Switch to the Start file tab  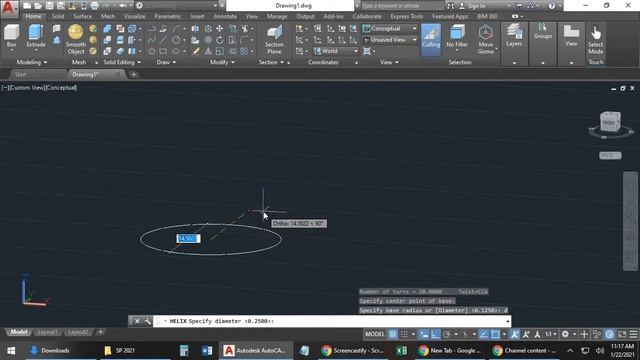20,75
